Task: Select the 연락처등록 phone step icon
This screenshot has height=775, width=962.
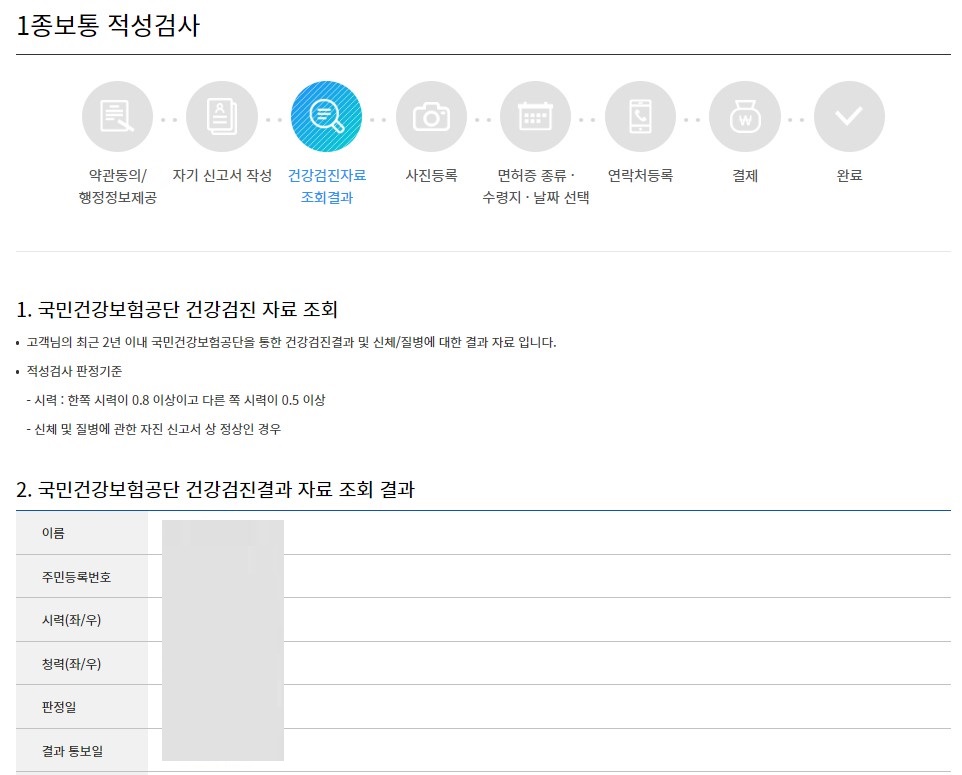Action: (x=640, y=115)
